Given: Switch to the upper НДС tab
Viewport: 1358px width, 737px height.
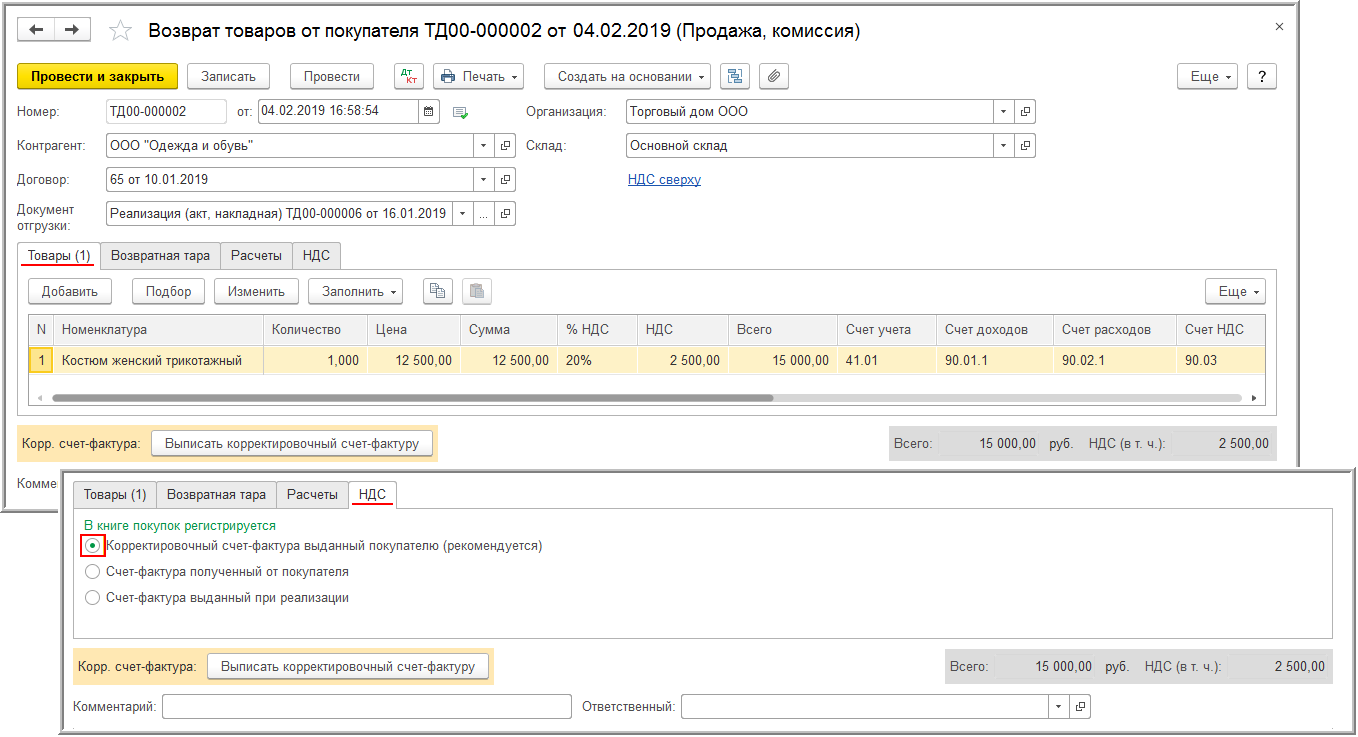Looking at the screenshot, I should [x=317, y=255].
